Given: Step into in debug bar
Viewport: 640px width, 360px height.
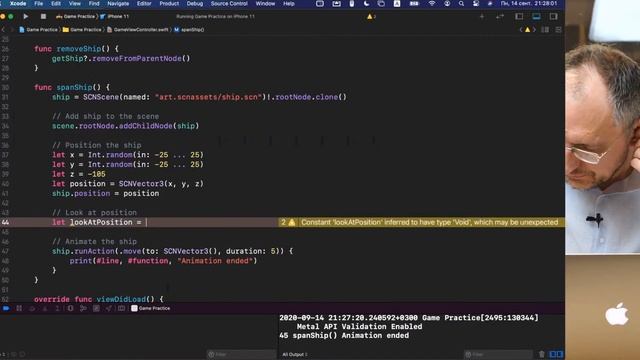Looking at the screenshot, I should coord(45,309).
